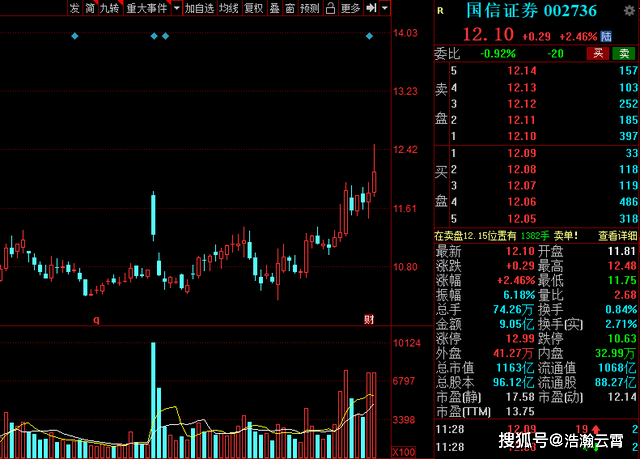
Task: Click buy level 4 volume 486
Action: (628, 202)
